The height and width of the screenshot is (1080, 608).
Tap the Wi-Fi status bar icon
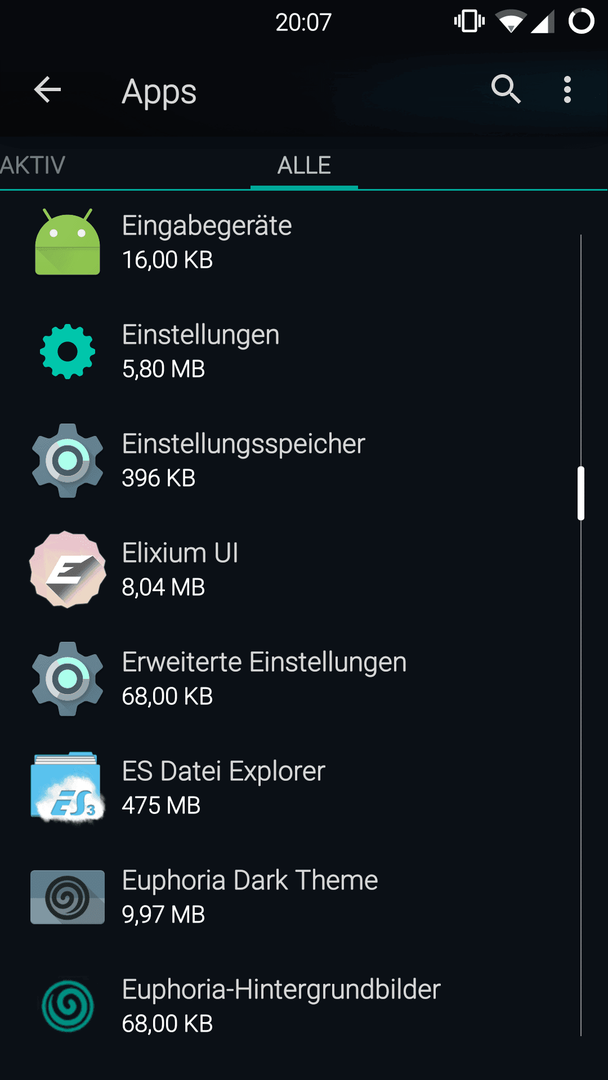(x=510, y=21)
